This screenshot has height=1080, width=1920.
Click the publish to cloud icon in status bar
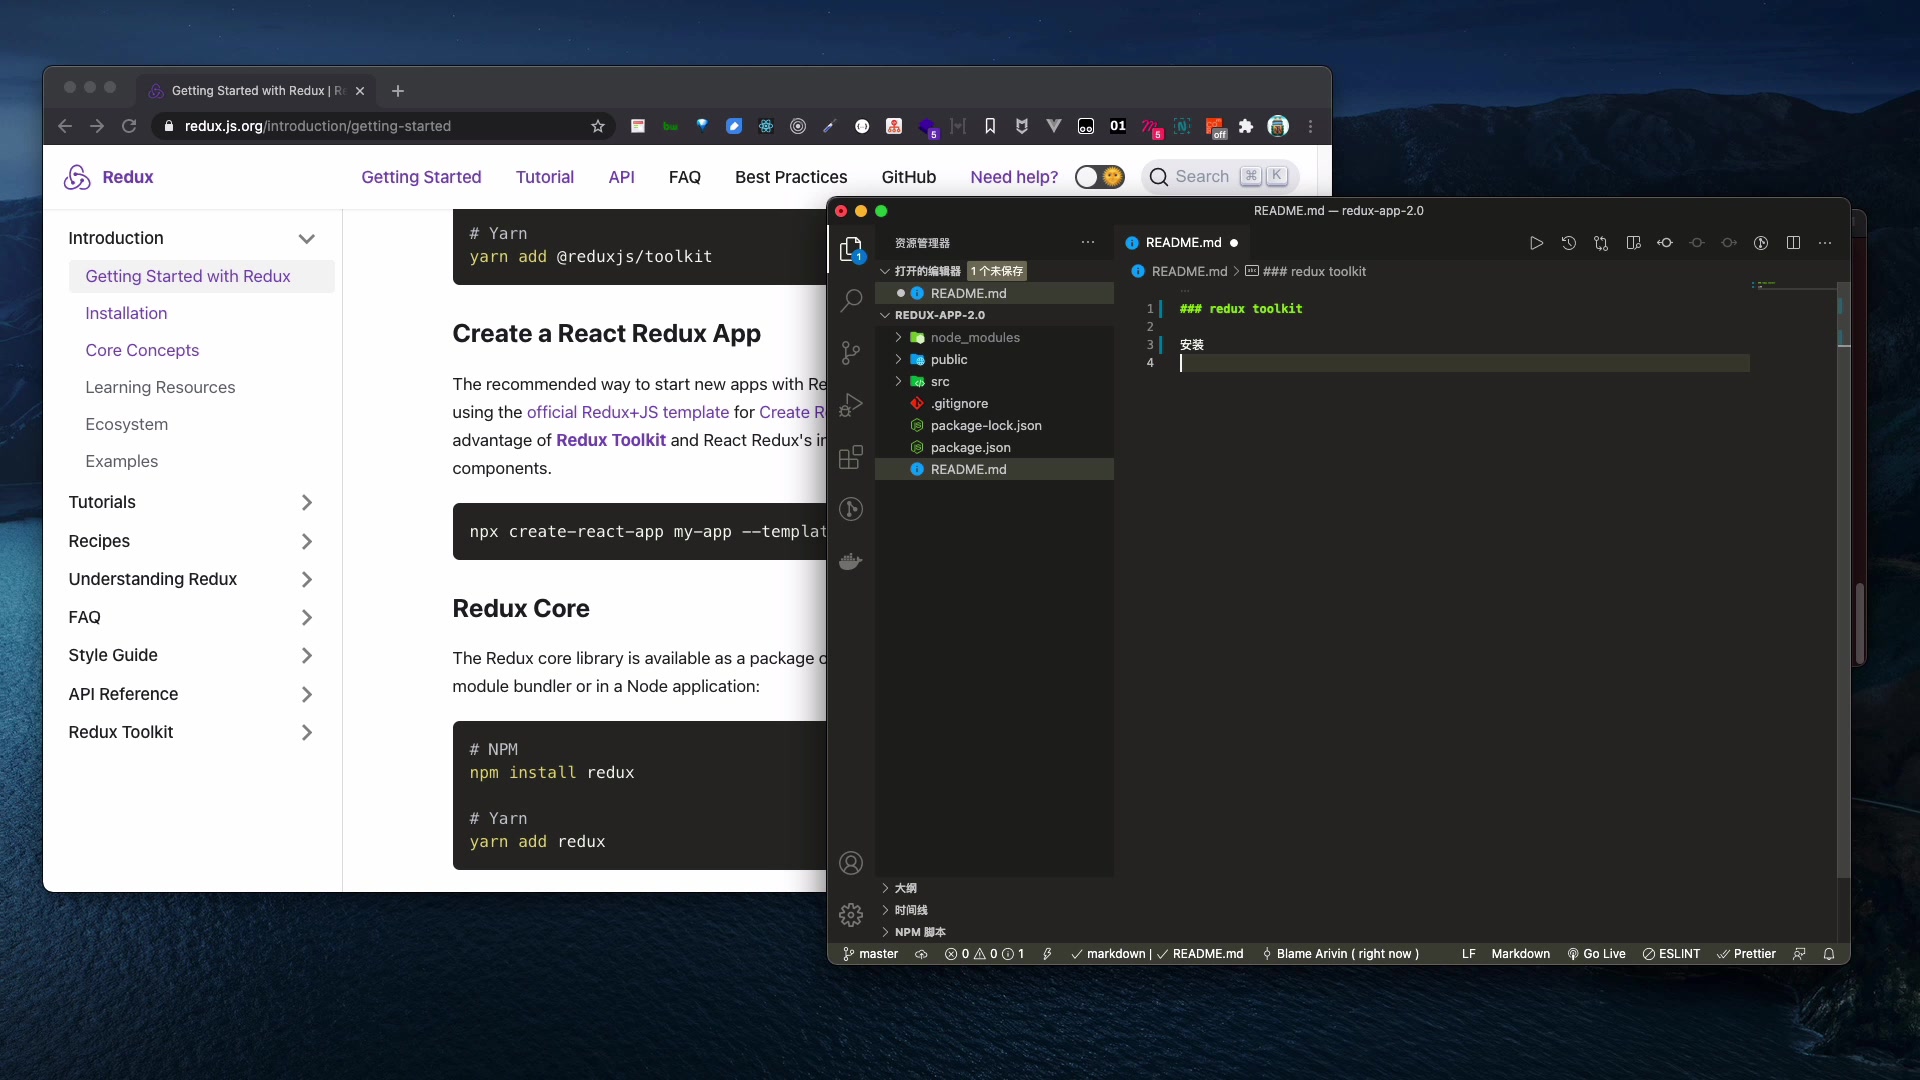point(921,954)
